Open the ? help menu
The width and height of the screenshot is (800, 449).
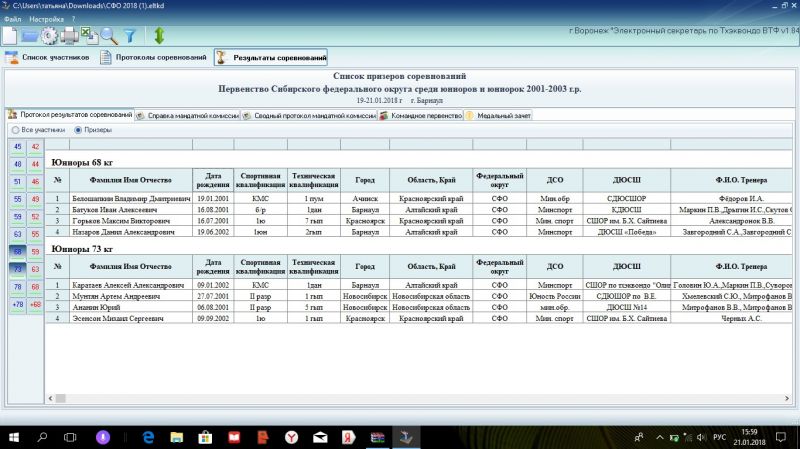point(73,19)
